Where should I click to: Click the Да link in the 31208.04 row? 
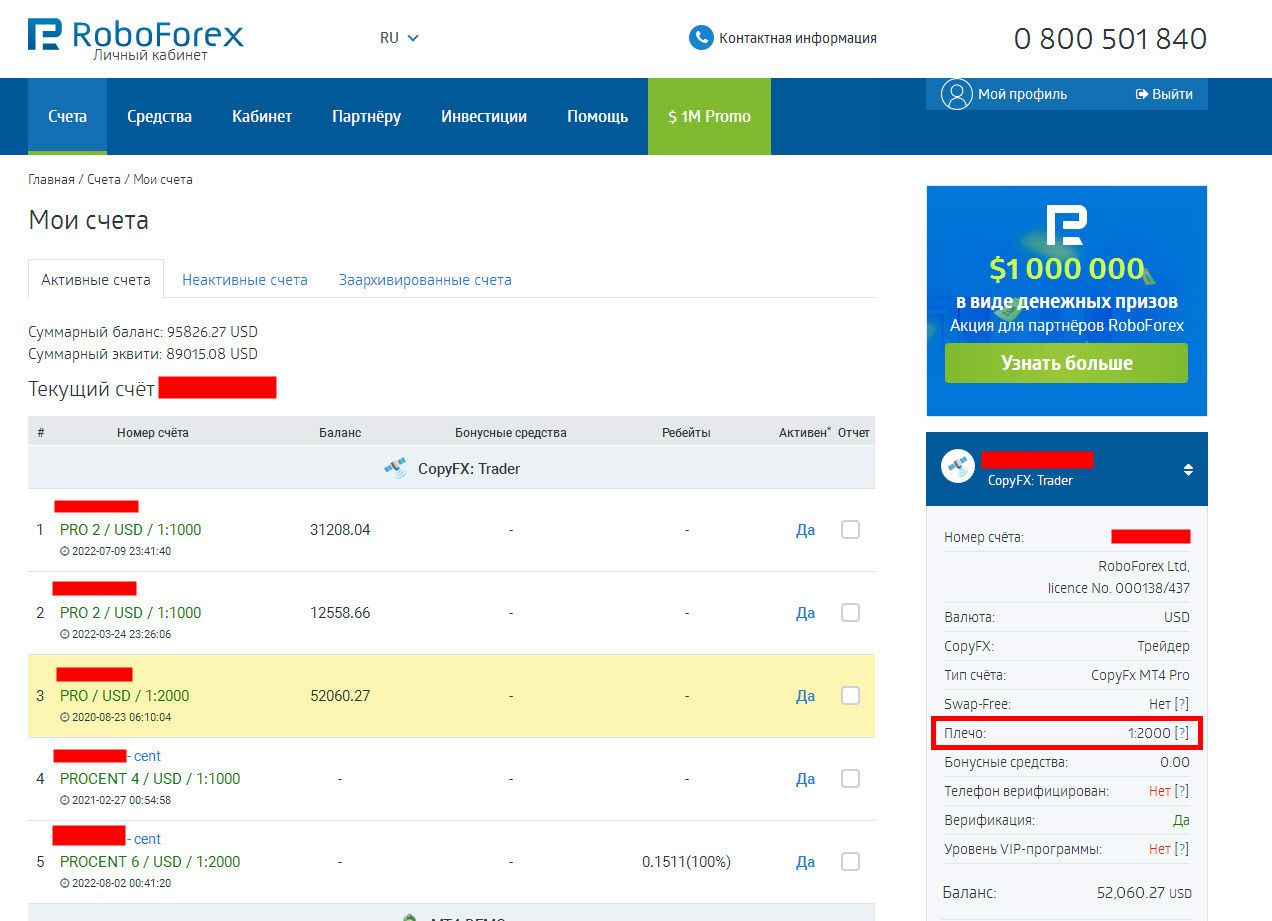(x=805, y=530)
